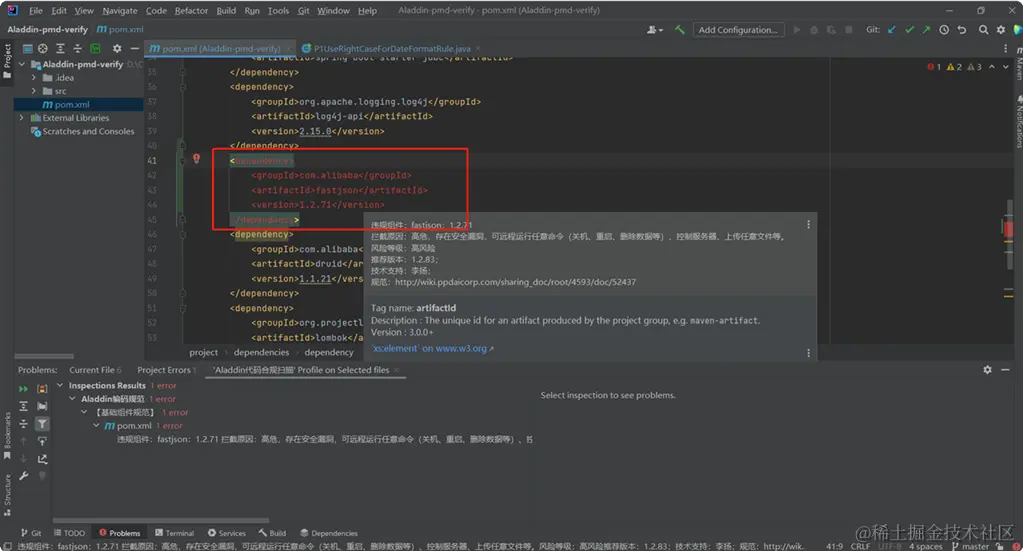1023x551 pixels.
Task: Click Collapse All in inspection results toolbar
Action: click(23, 424)
